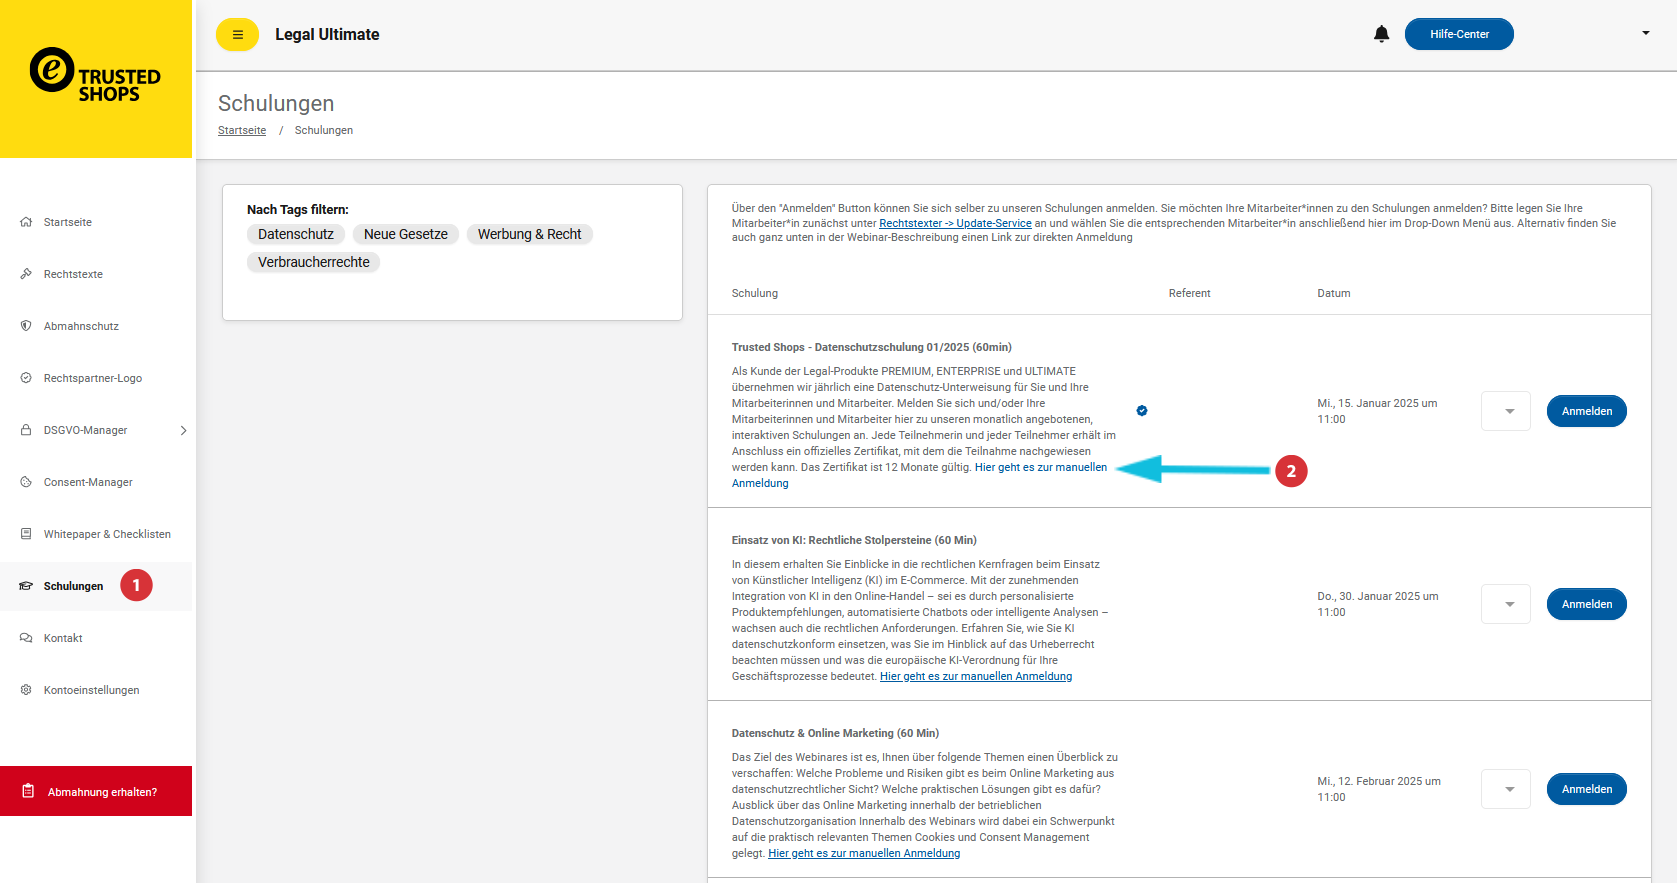Click the Schulungen graduation cap icon
Screen dimensions: 1677x883
click(26, 586)
